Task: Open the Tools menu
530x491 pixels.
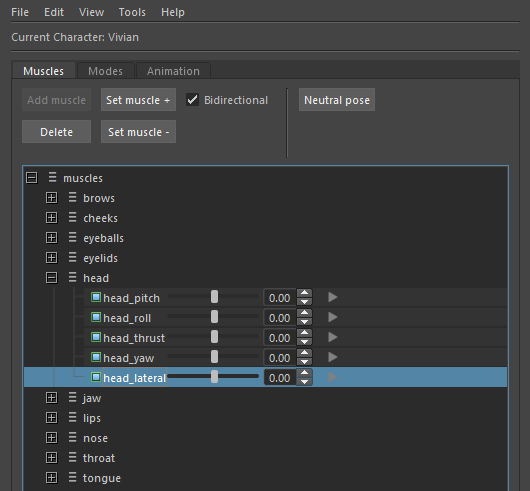Action: 132,13
